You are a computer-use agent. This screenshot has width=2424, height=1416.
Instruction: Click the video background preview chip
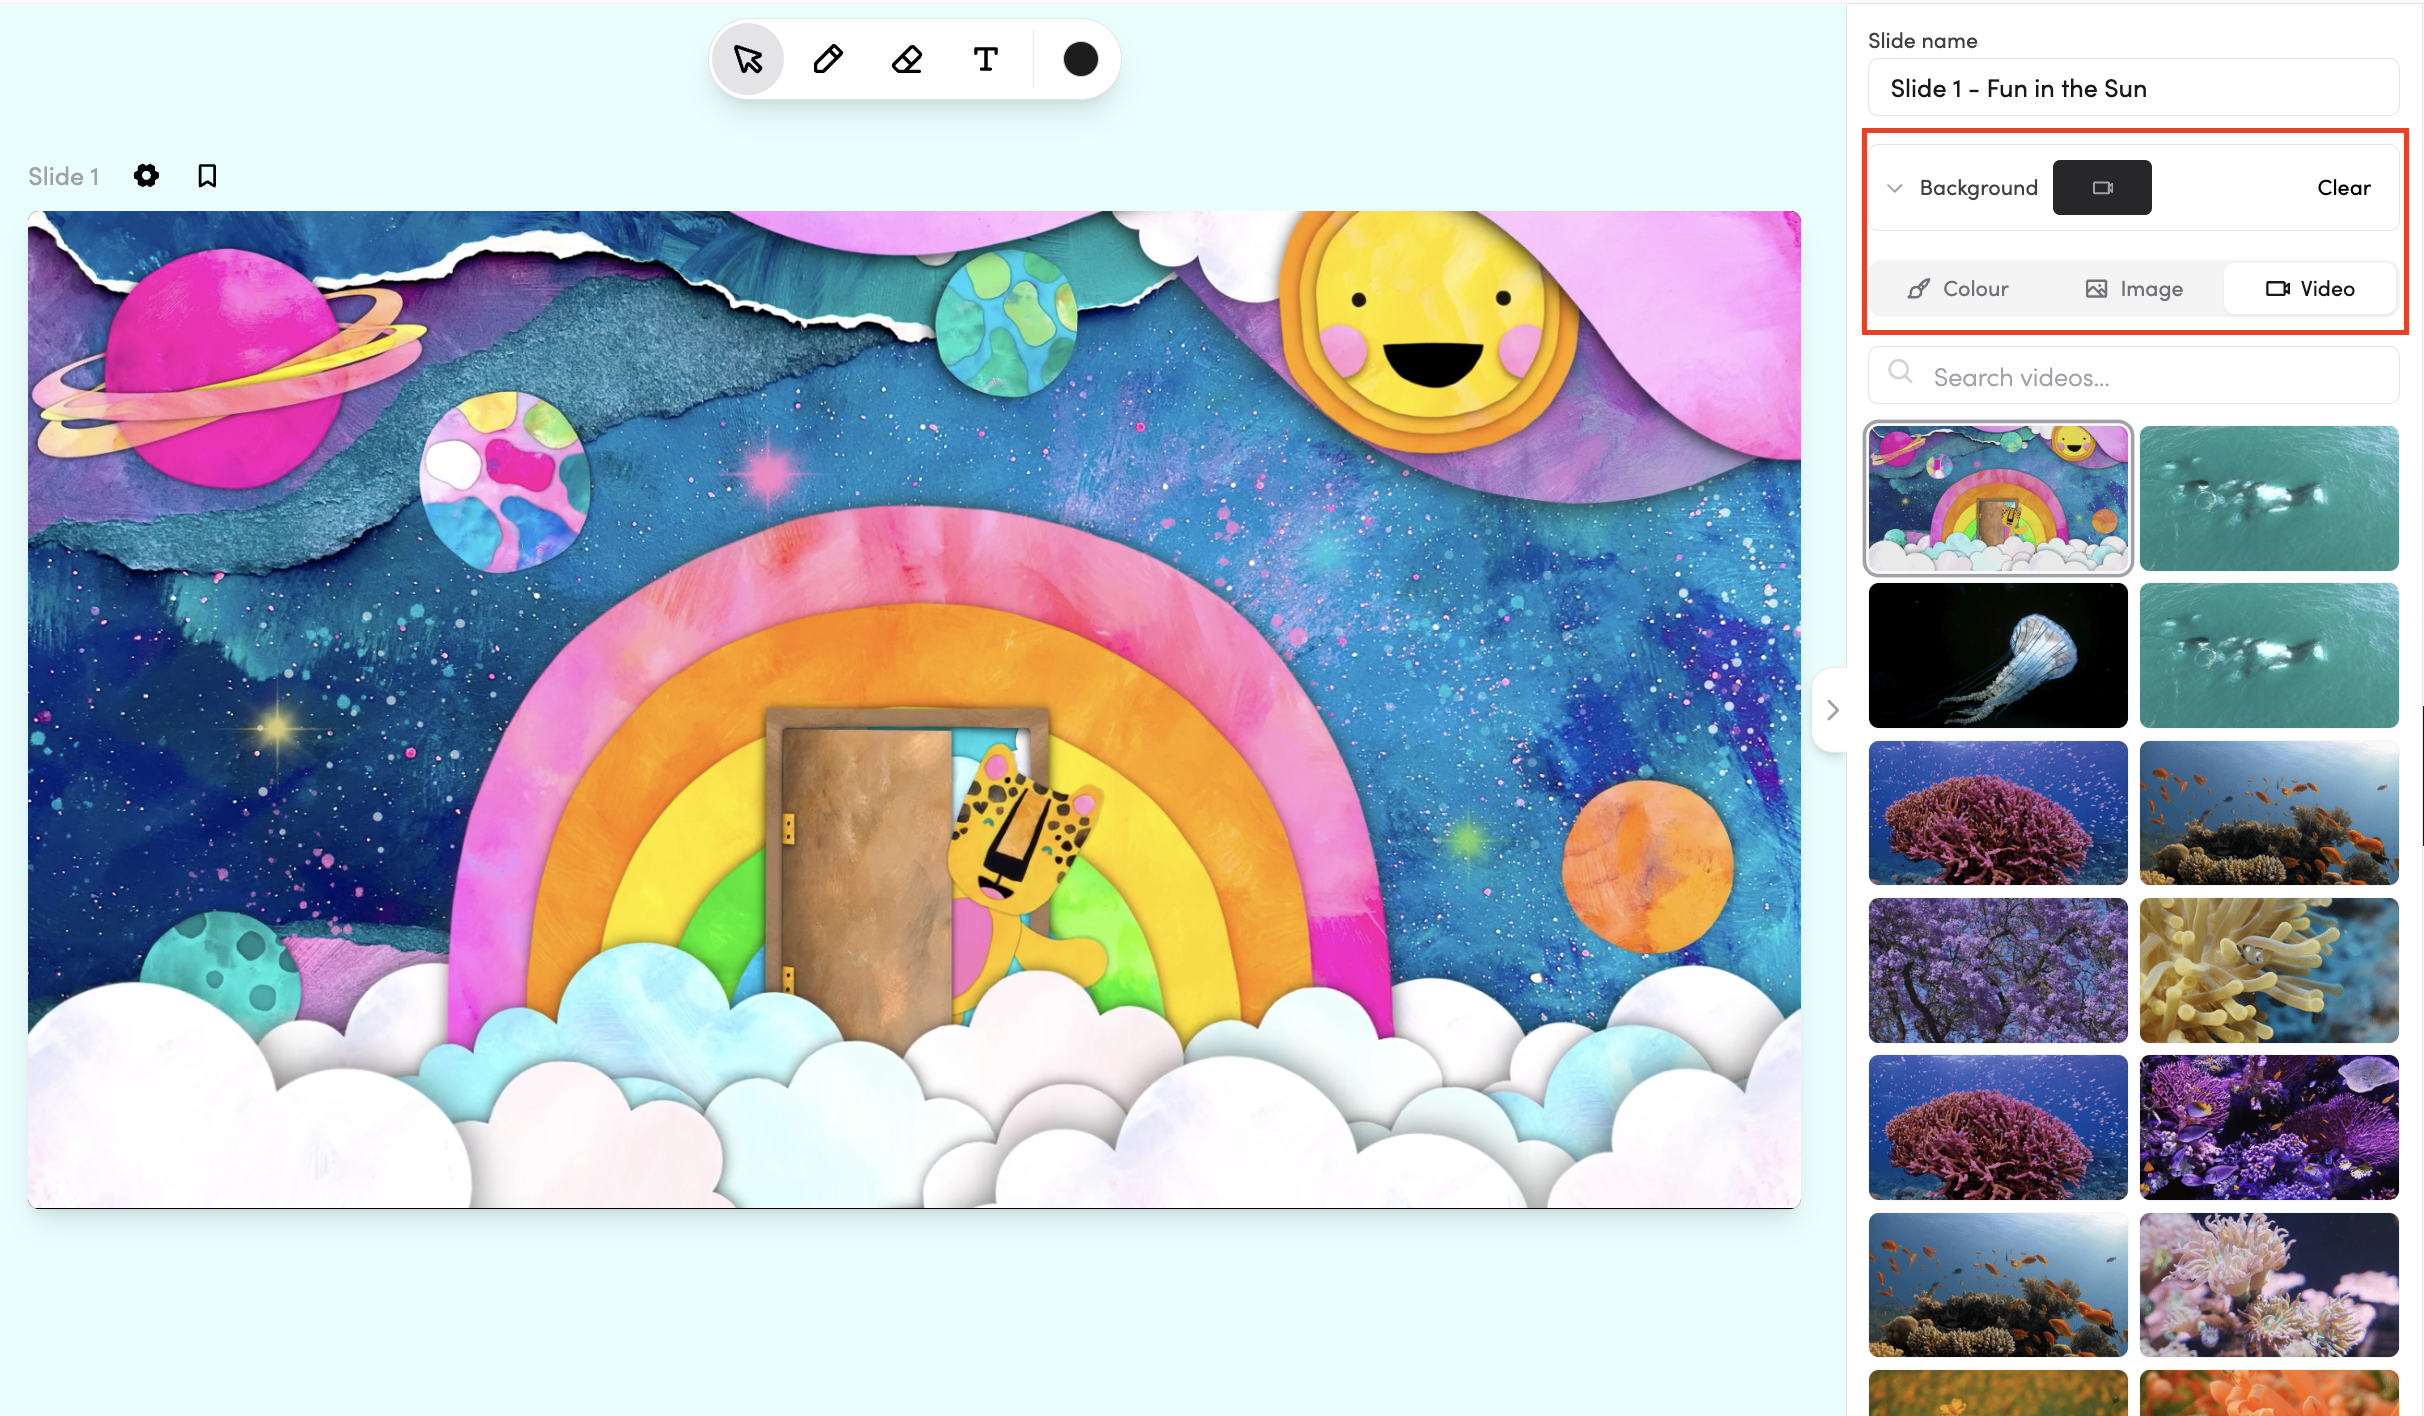coord(2102,187)
